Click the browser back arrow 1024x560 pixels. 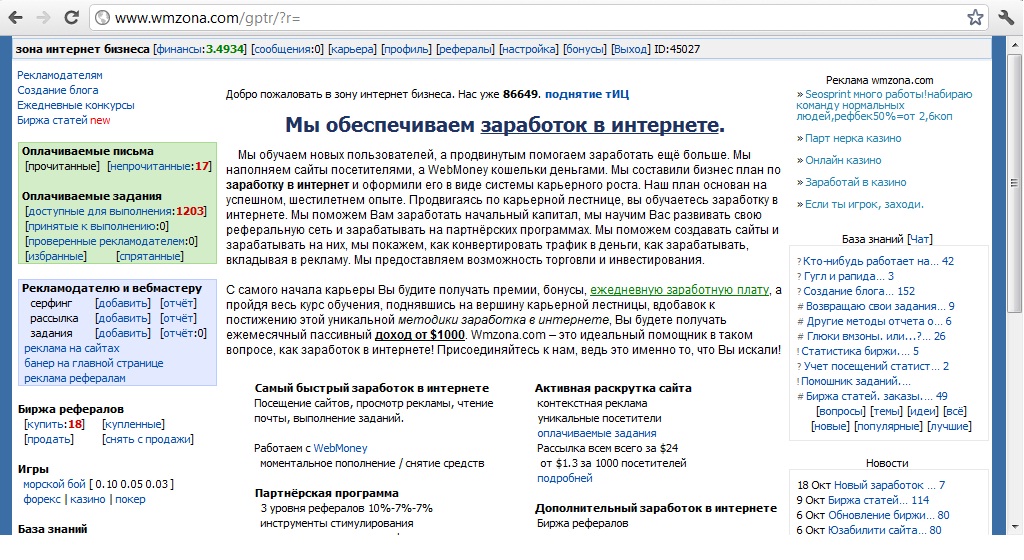coord(16,18)
